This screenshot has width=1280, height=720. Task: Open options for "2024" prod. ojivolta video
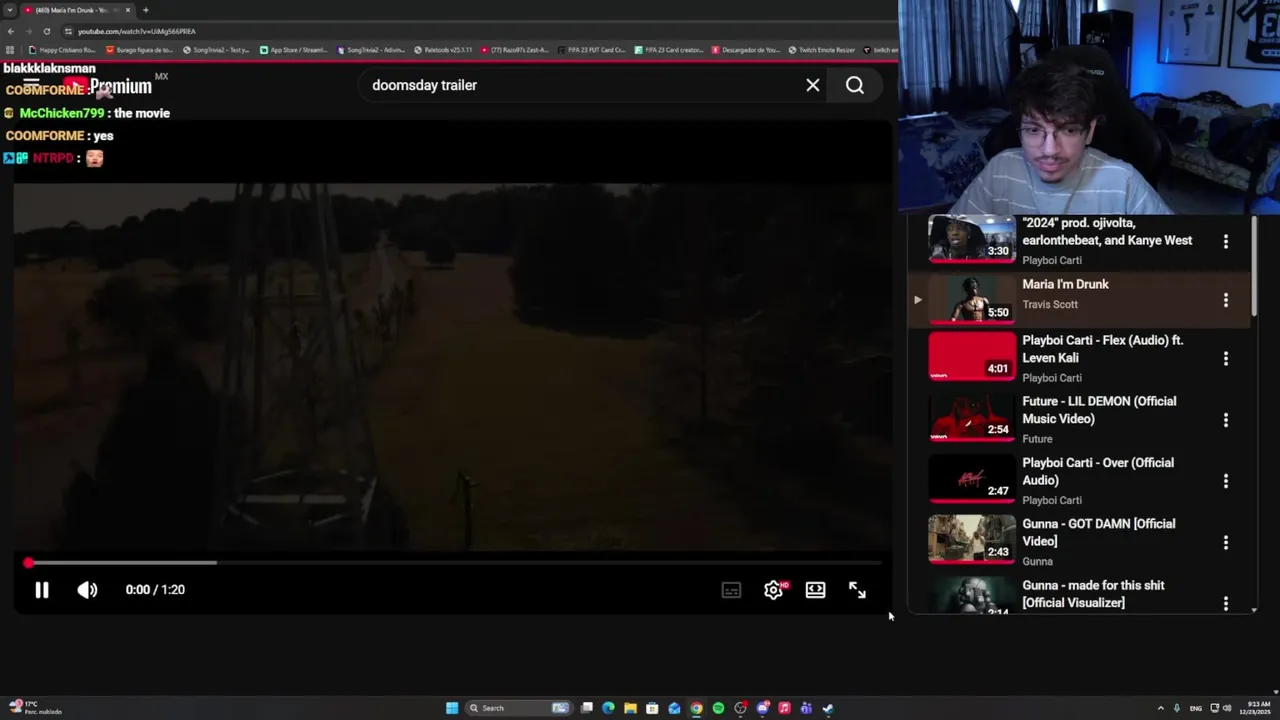click(1226, 241)
